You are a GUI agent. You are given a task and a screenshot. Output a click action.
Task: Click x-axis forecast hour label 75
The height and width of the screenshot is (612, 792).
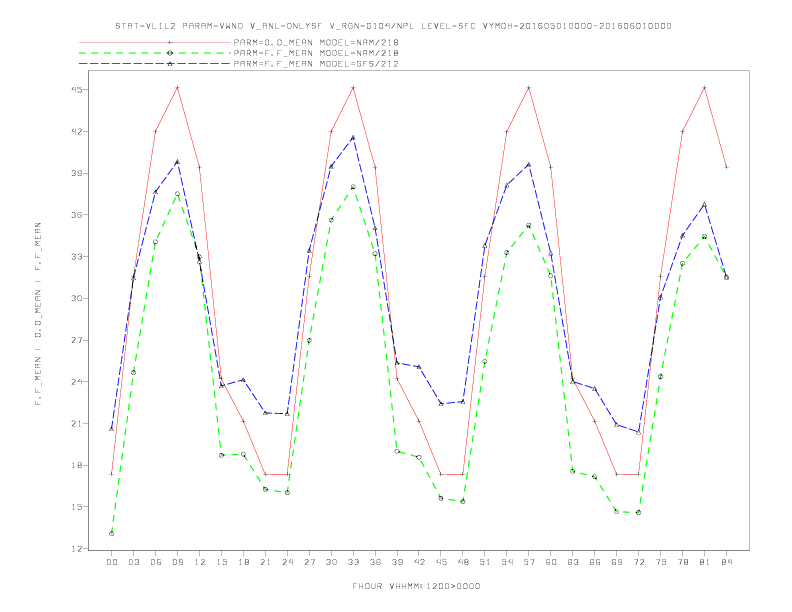tap(661, 562)
